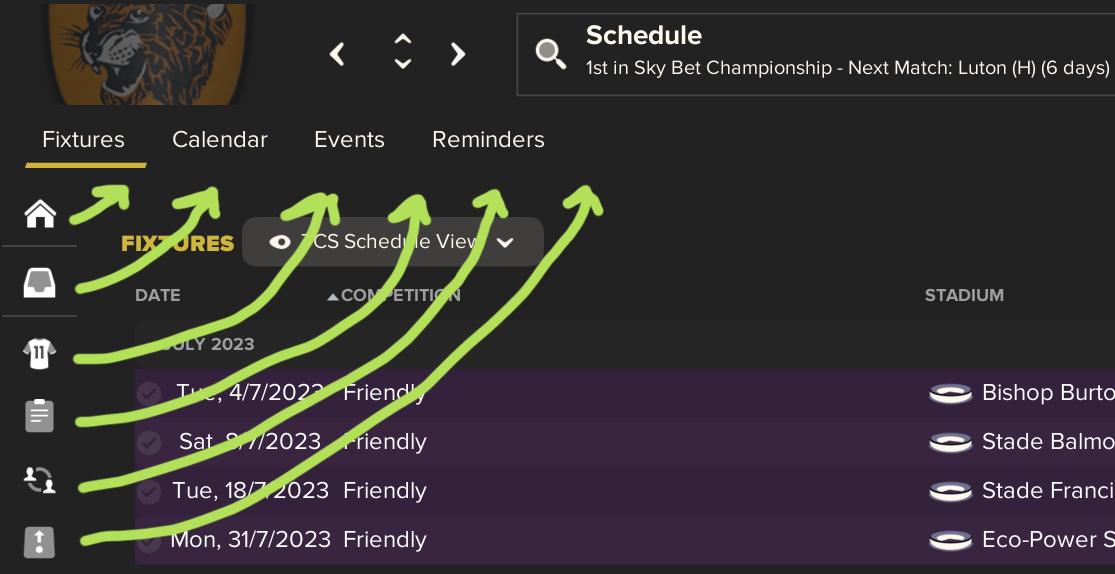The width and height of the screenshot is (1115, 574).
Task: Toggle the checkmark for Tue 18/7/2023 friendly
Action: pos(149,491)
